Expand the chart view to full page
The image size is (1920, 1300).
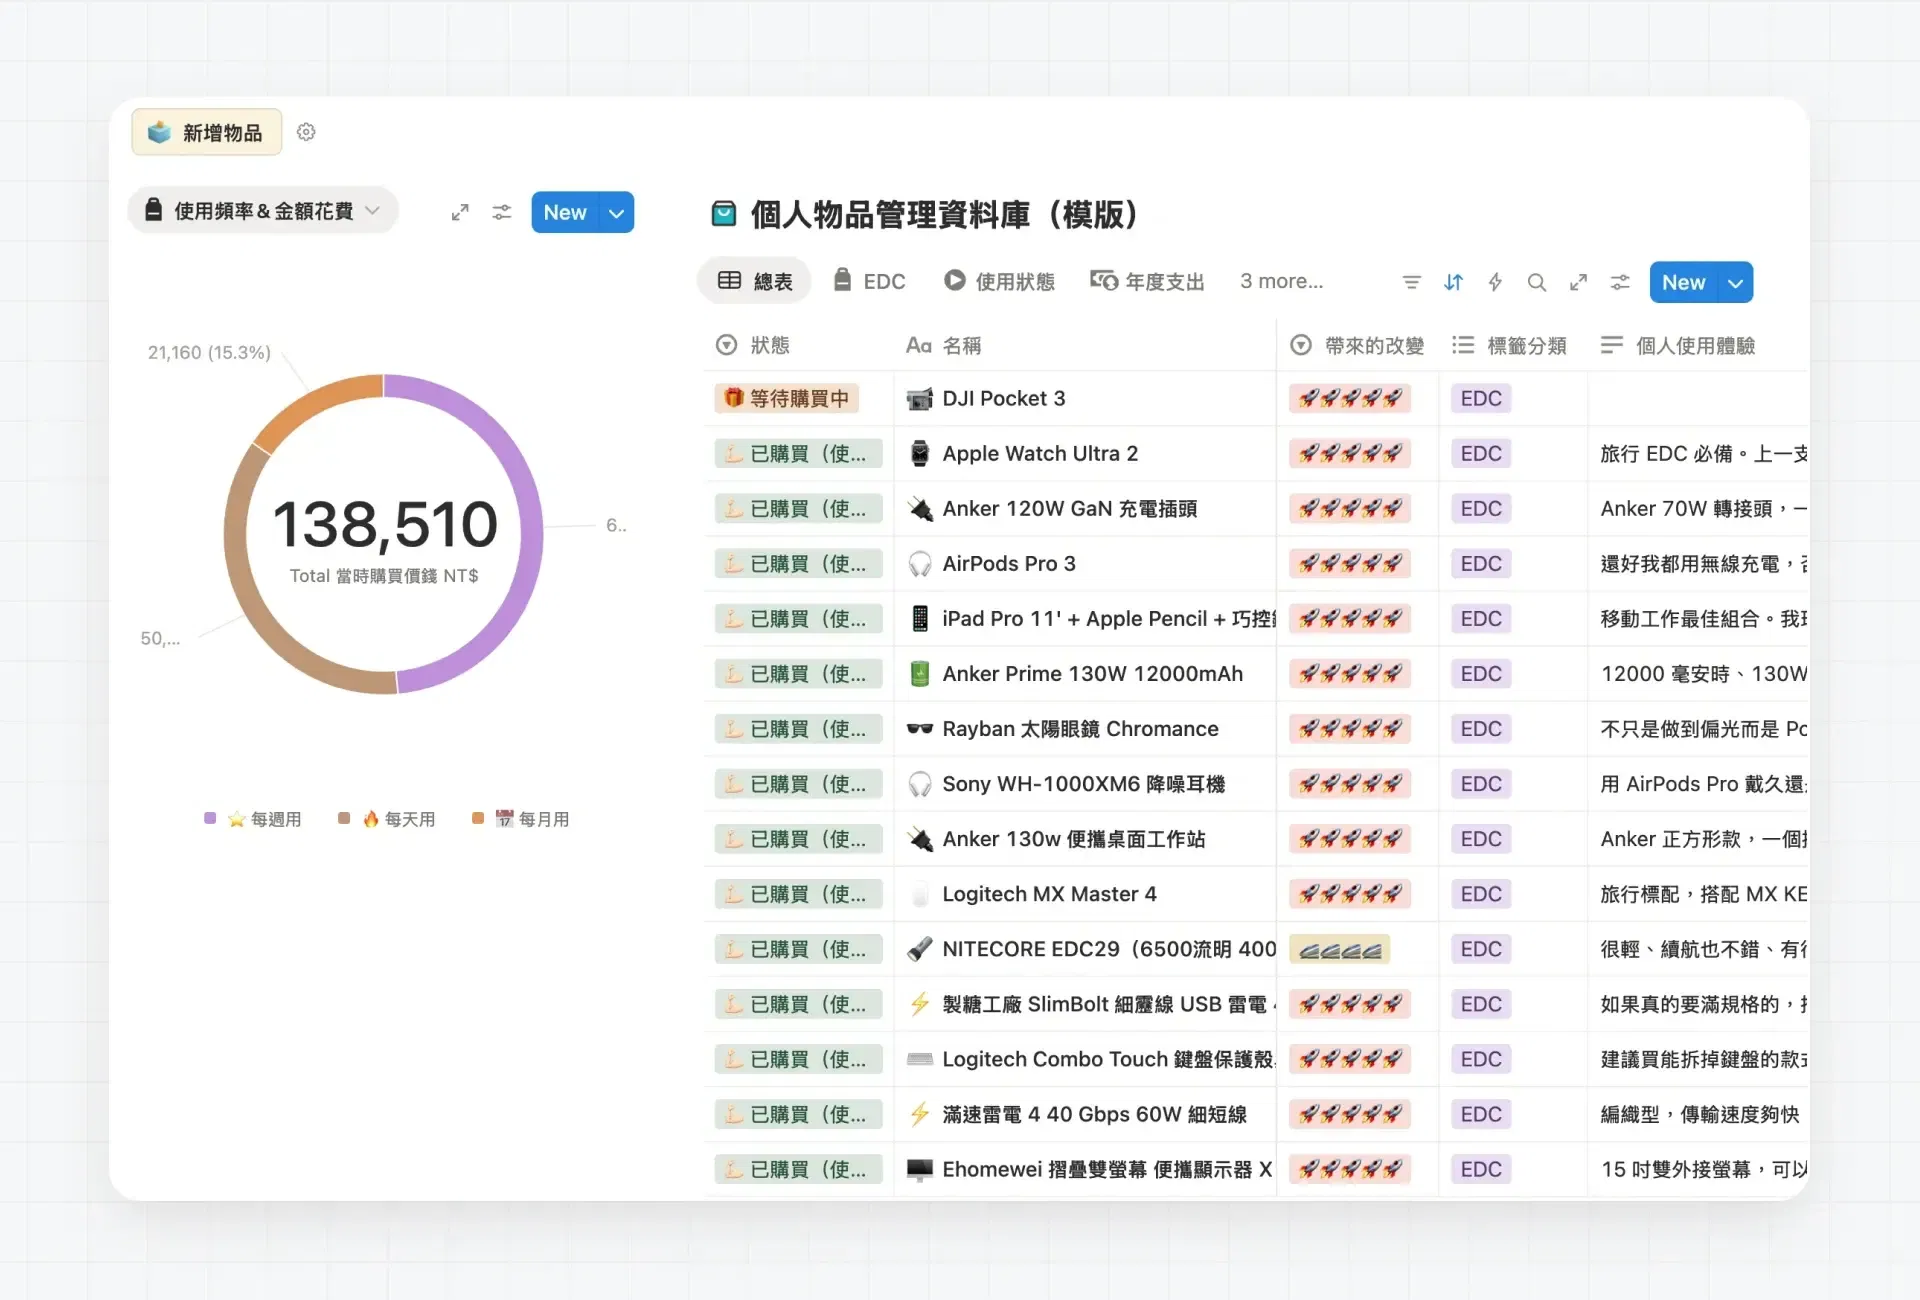460,212
